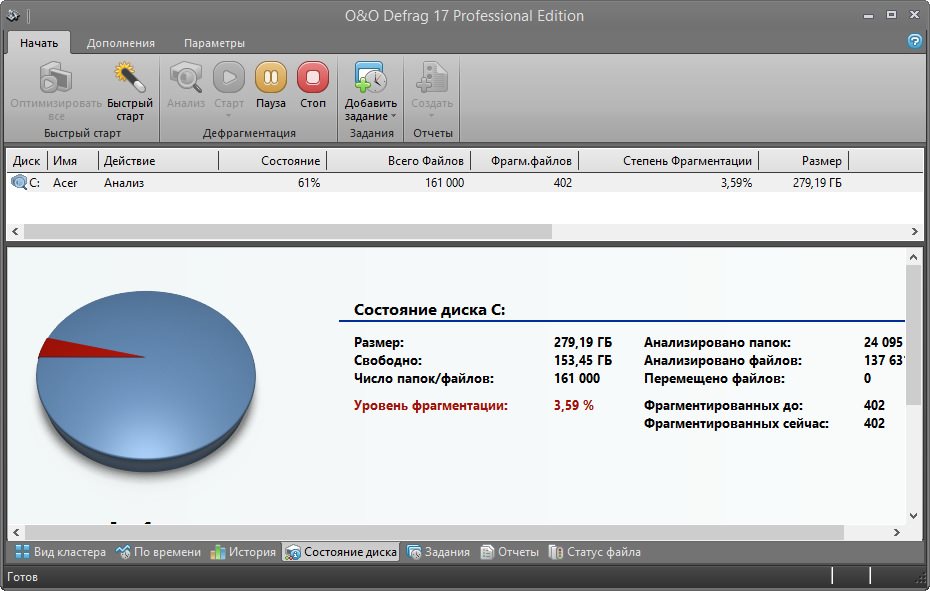Open the Отчеты bottom tab
This screenshot has height=591, width=930.
pos(510,552)
